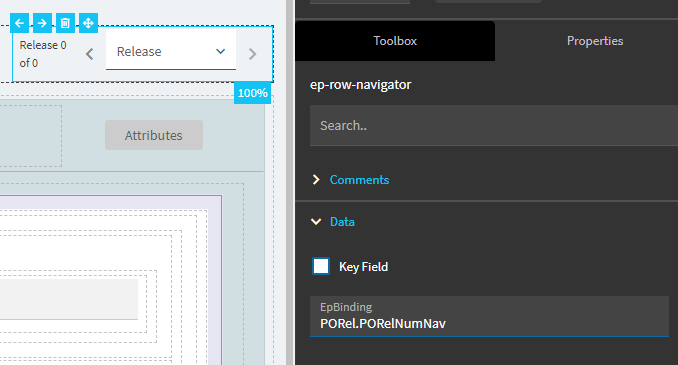Switch to the Toolbox tab

(x=395, y=41)
